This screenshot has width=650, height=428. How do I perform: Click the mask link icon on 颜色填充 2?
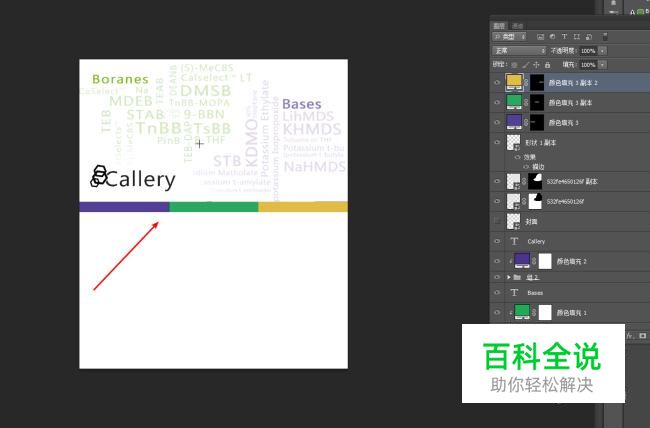tap(534, 261)
